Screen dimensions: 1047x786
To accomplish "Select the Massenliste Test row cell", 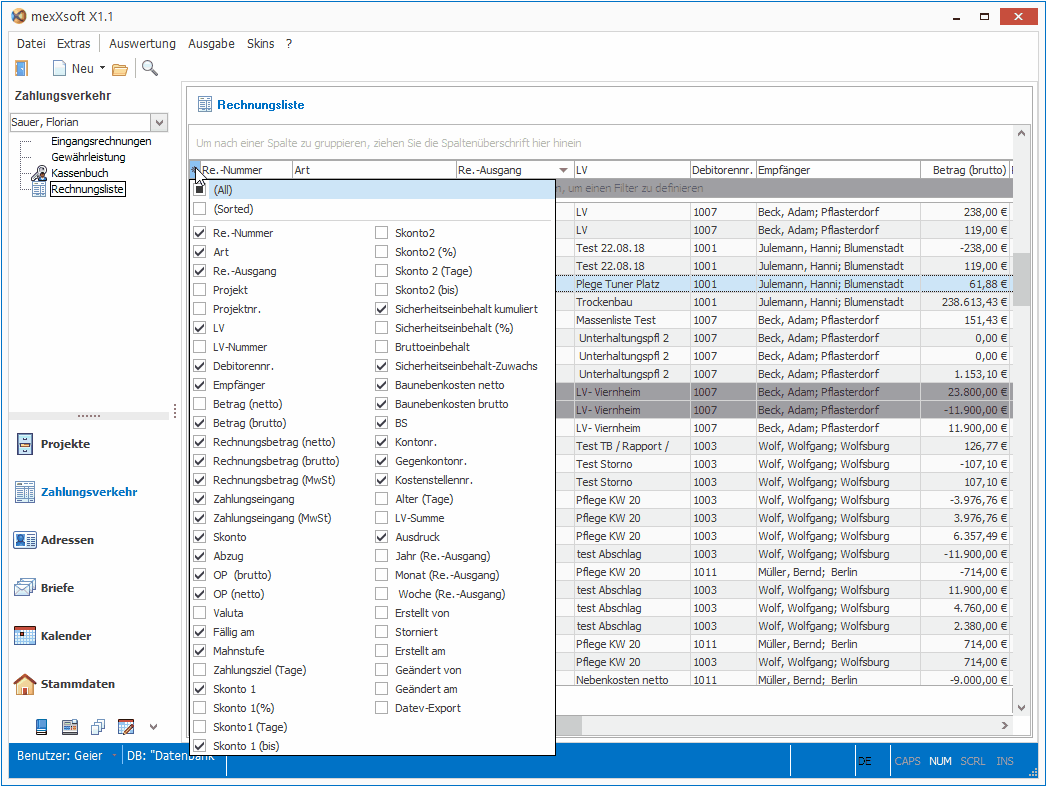I will click(632, 320).
